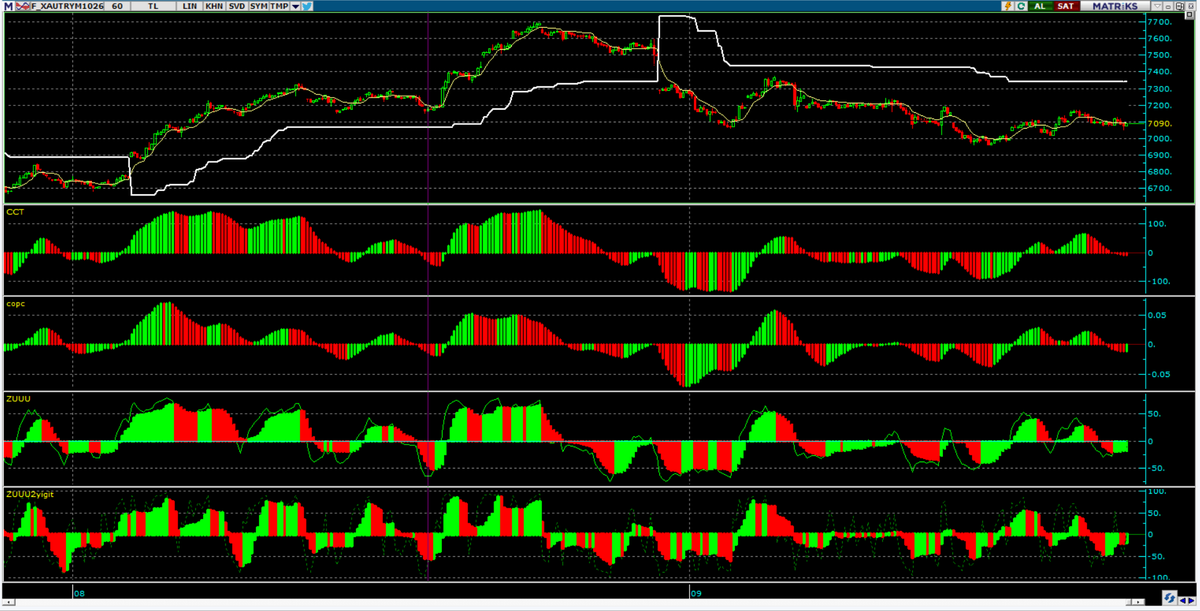Click the 7700 price axis label
Viewport: 1200px width, 611px height.
click(x=1160, y=21)
